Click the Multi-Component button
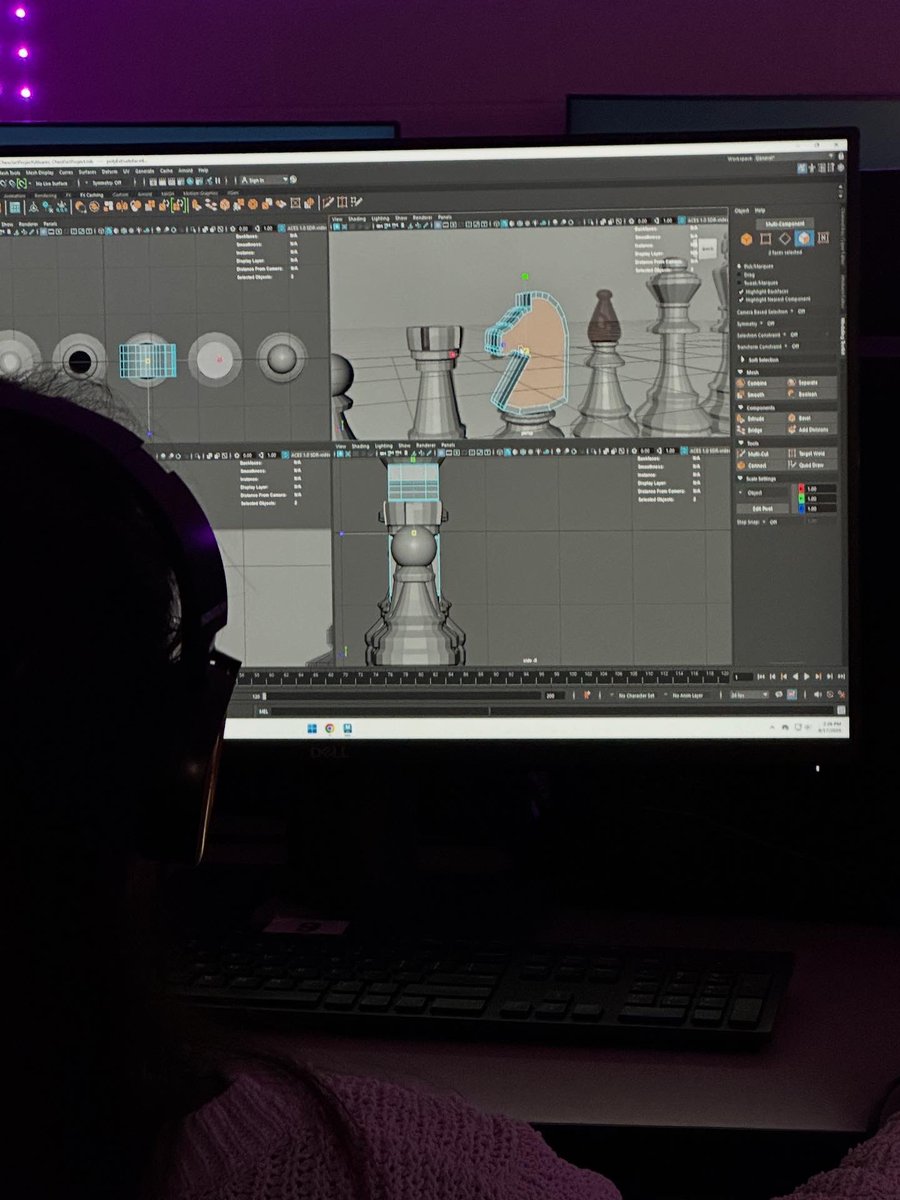 785,224
